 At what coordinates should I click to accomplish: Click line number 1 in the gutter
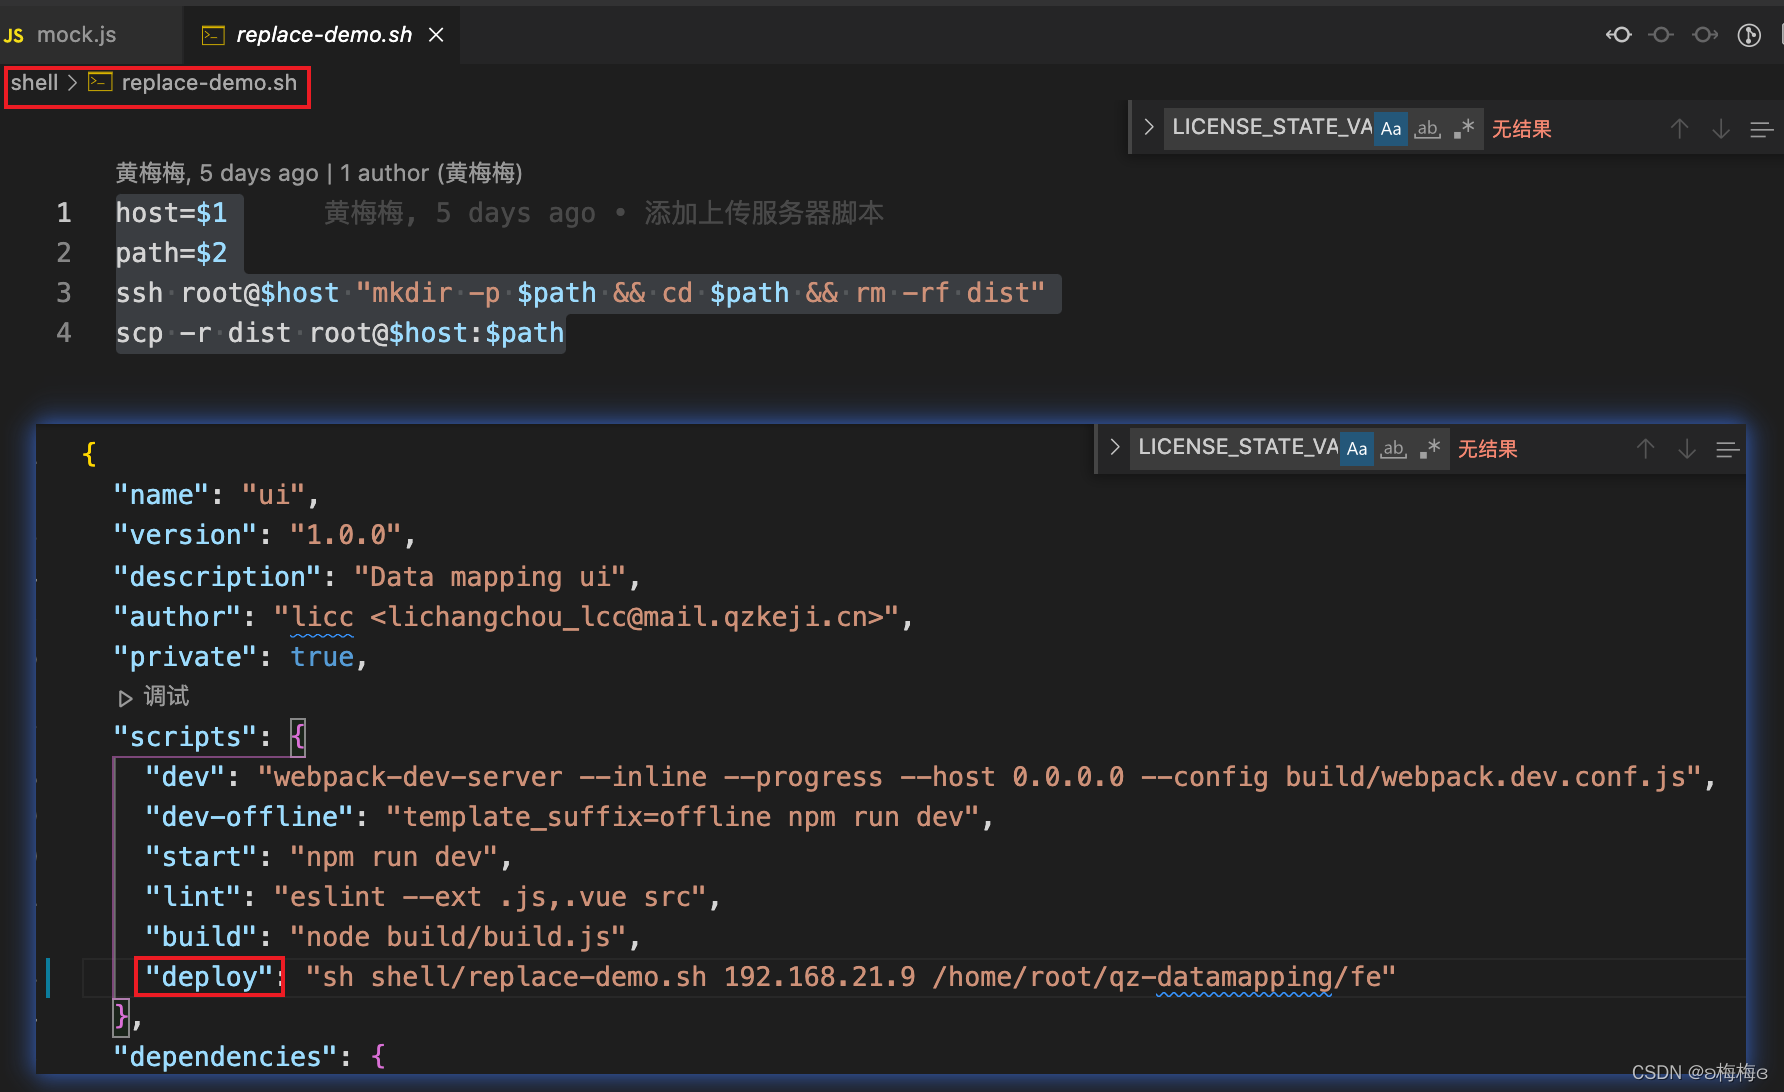[64, 213]
